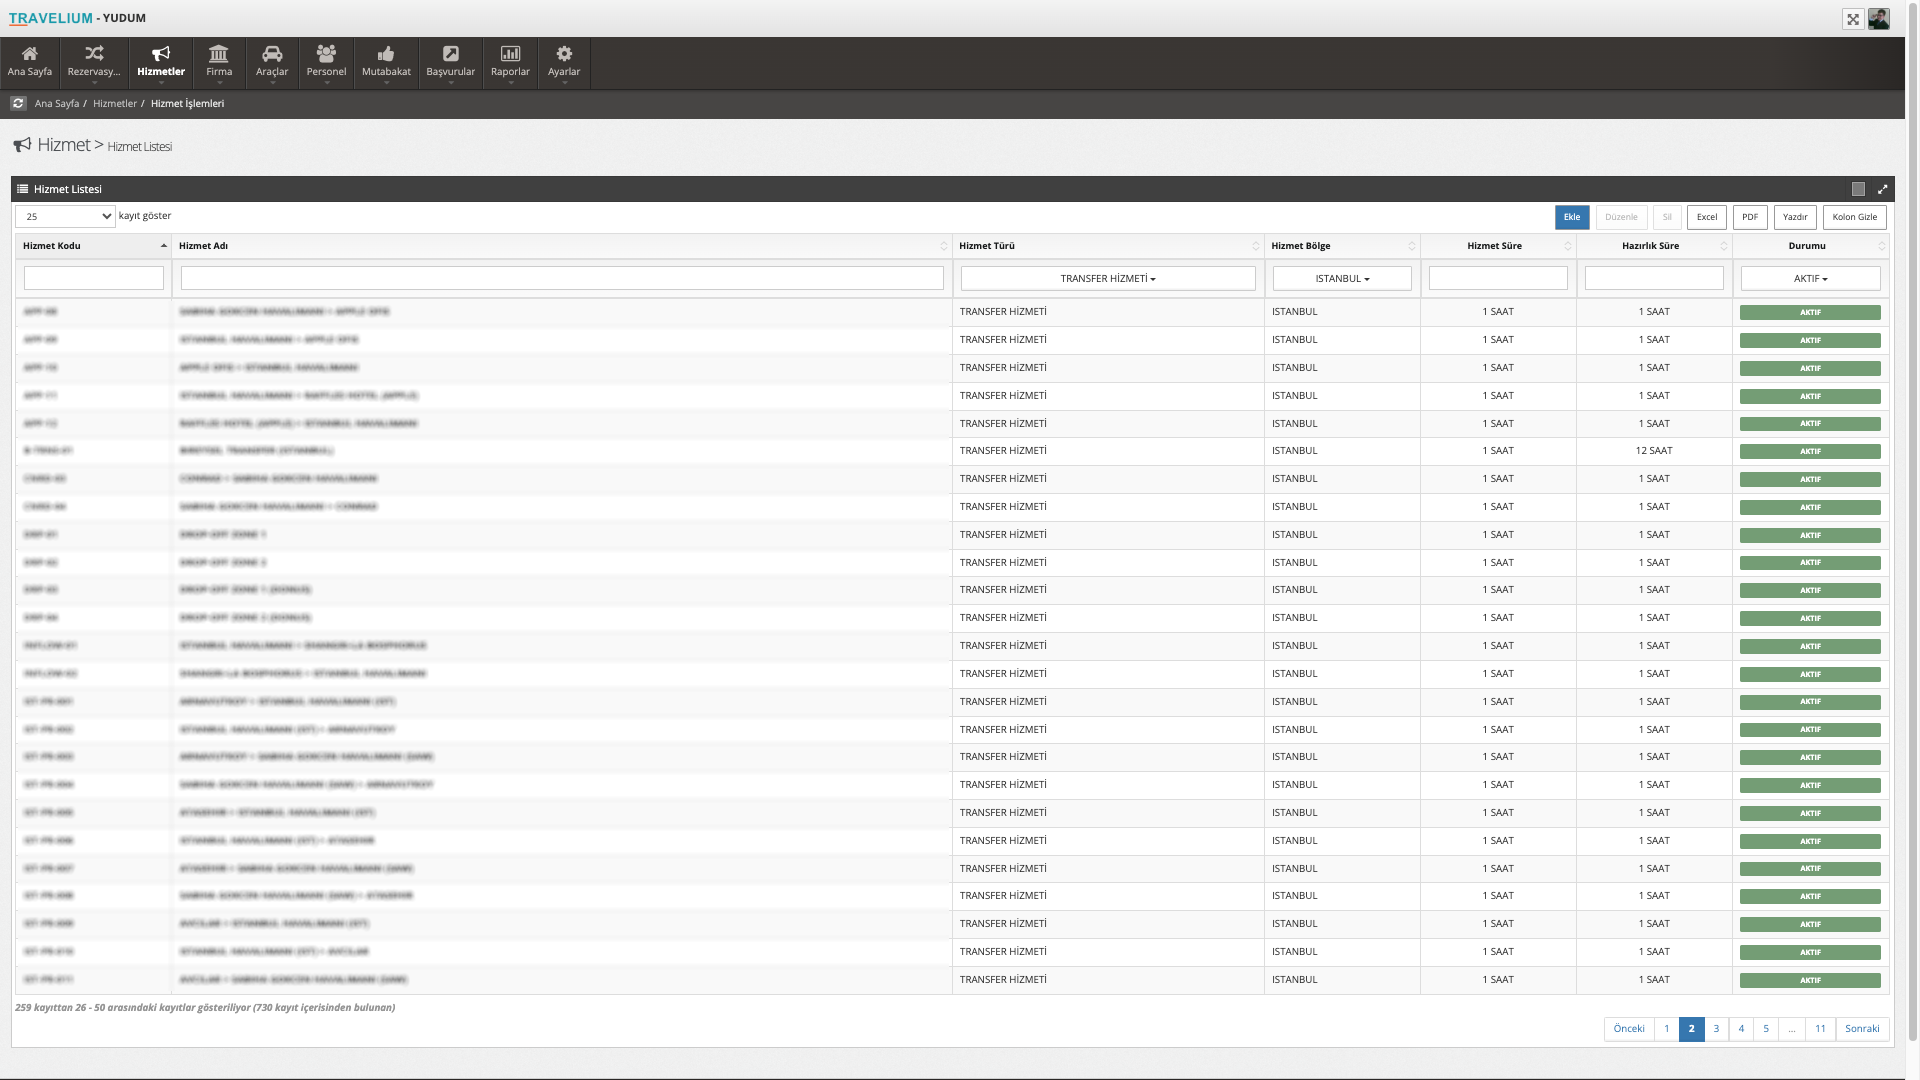Viewport: 1920px width, 1080px height.
Task: Open the ISTANBUL region filter dropdown
Action: (1342, 279)
